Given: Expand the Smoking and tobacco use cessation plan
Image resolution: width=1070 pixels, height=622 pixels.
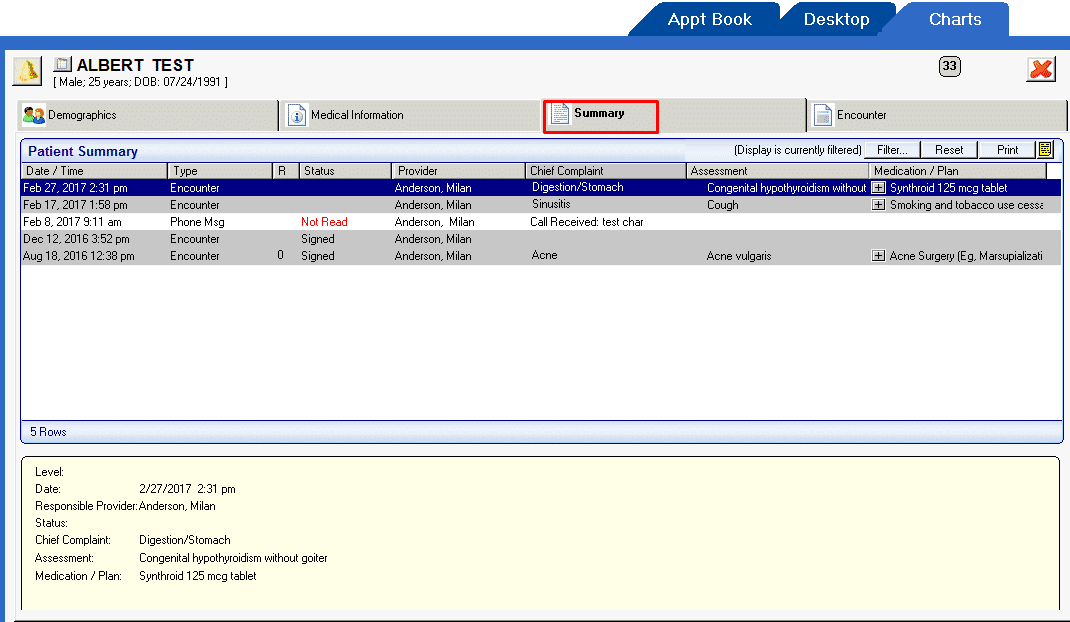Looking at the screenshot, I should (x=878, y=205).
